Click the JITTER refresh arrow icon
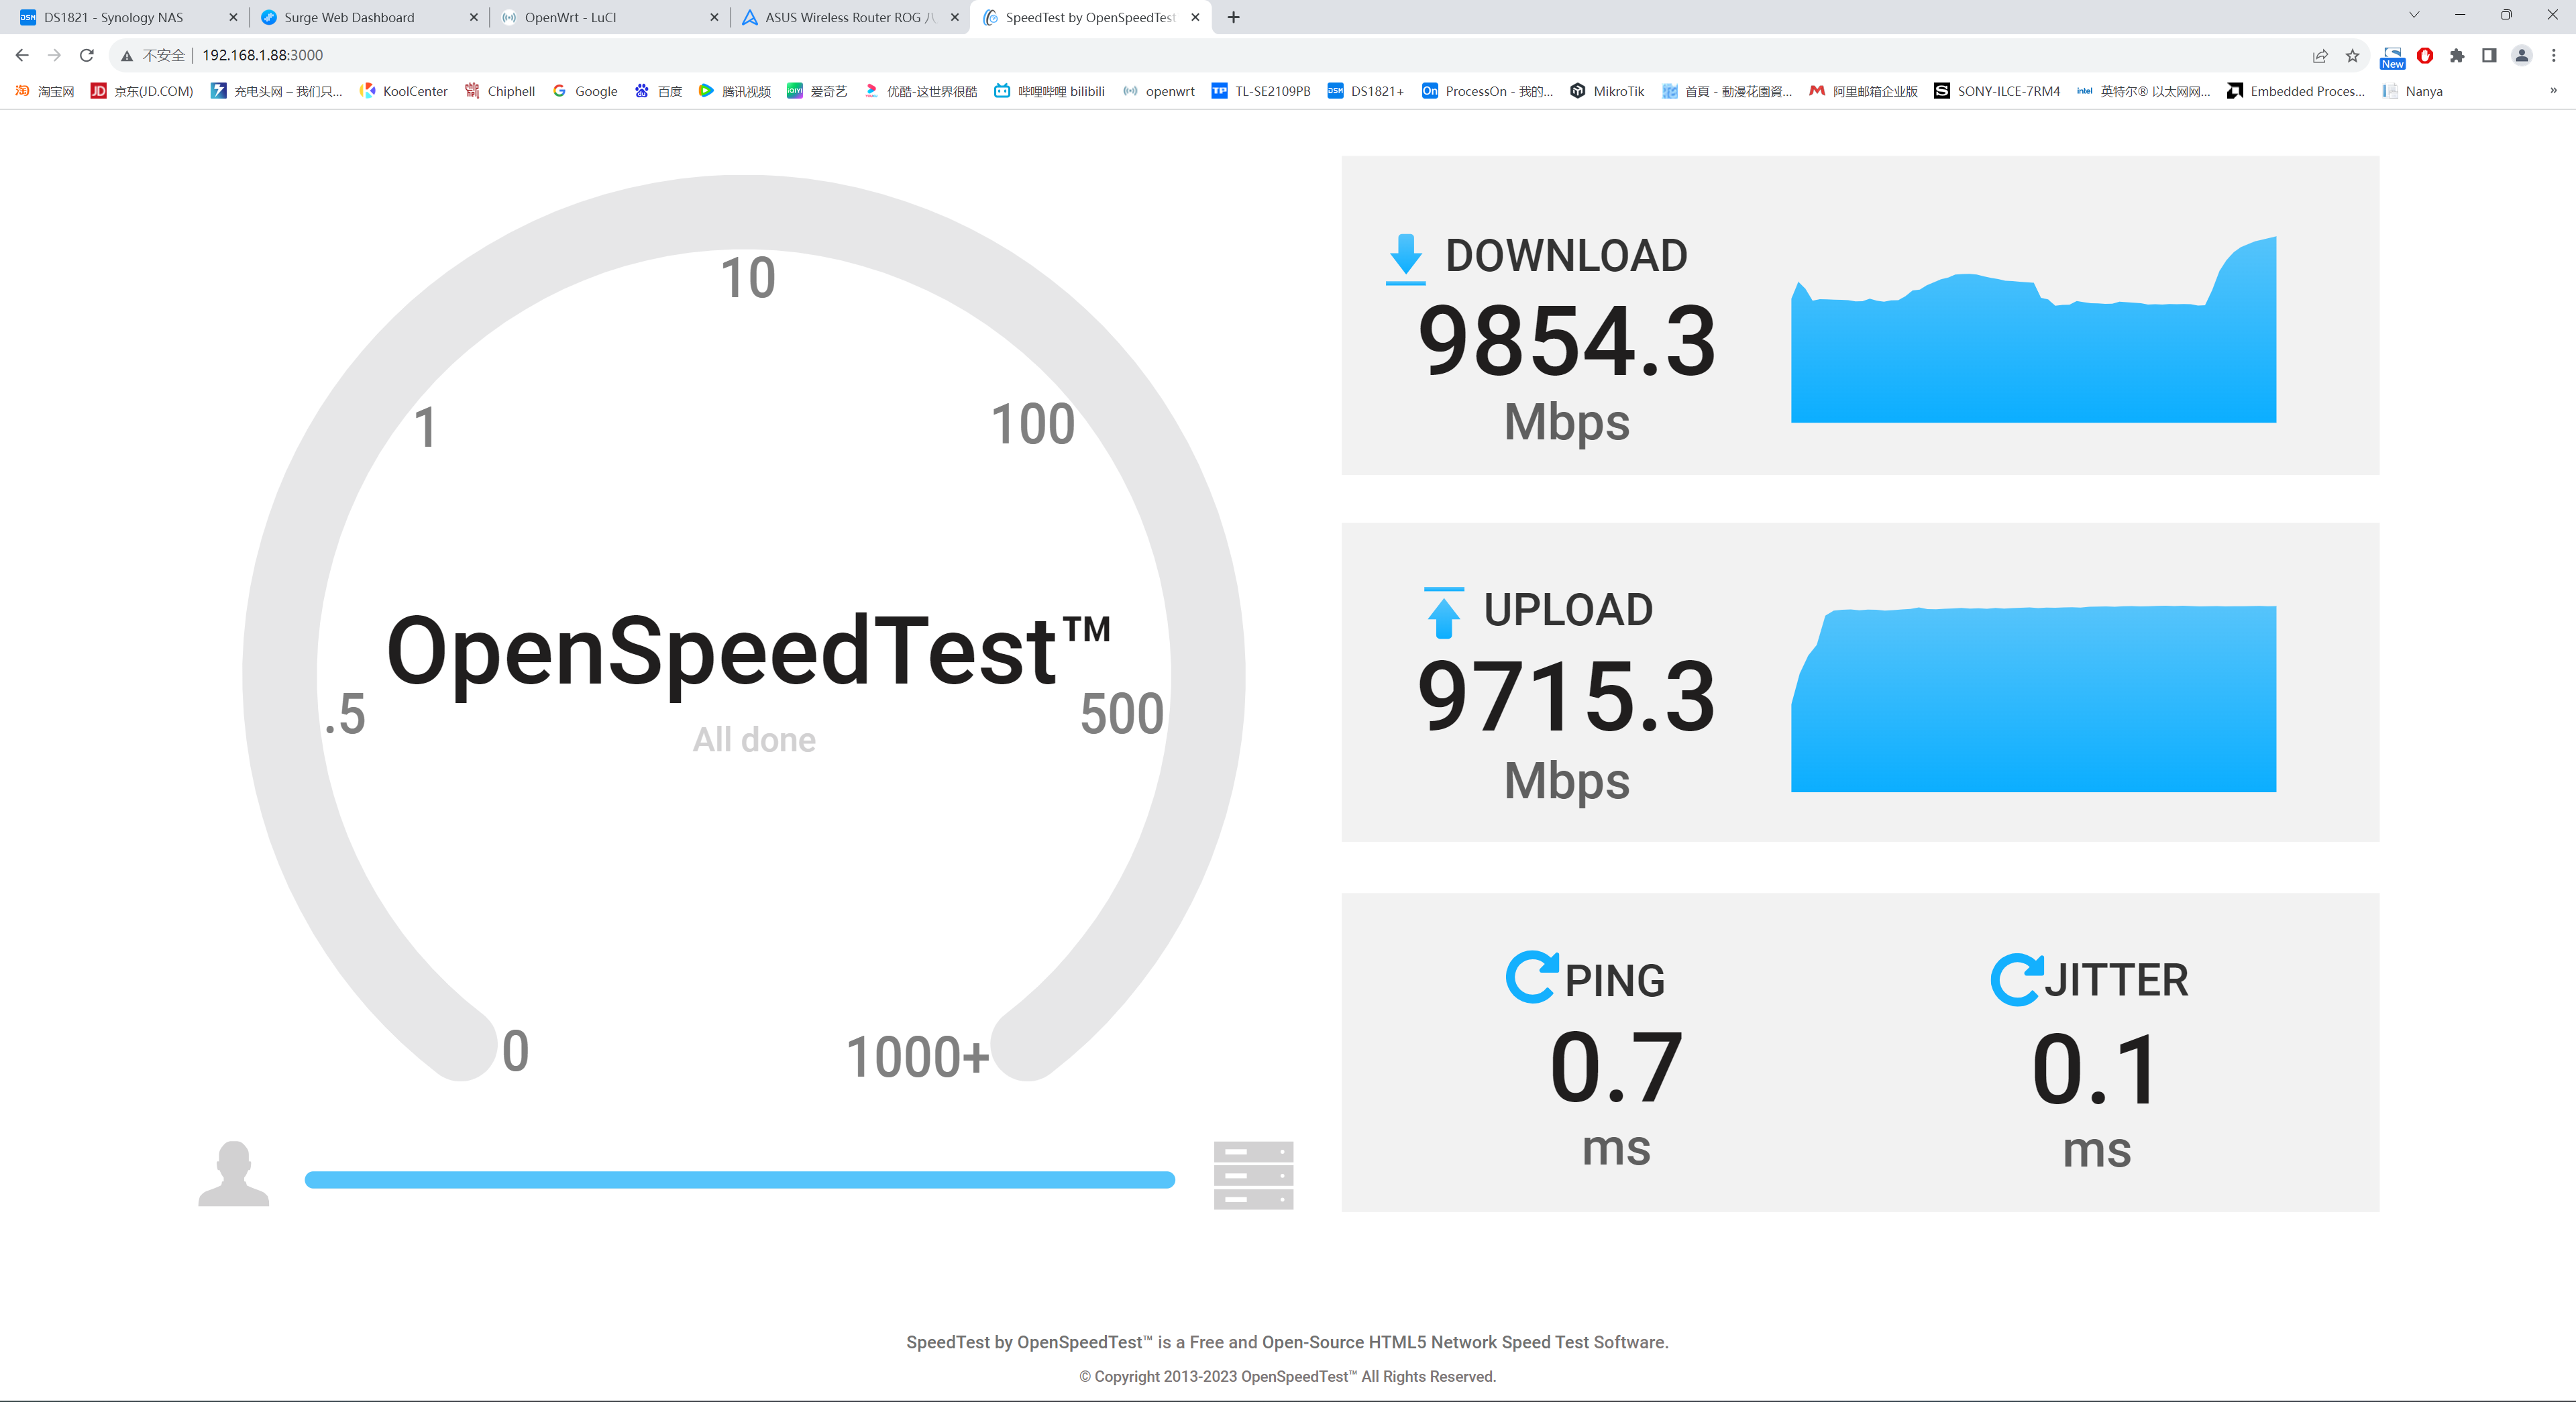The width and height of the screenshot is (2576, 1402). click(x=2016, y=979)
